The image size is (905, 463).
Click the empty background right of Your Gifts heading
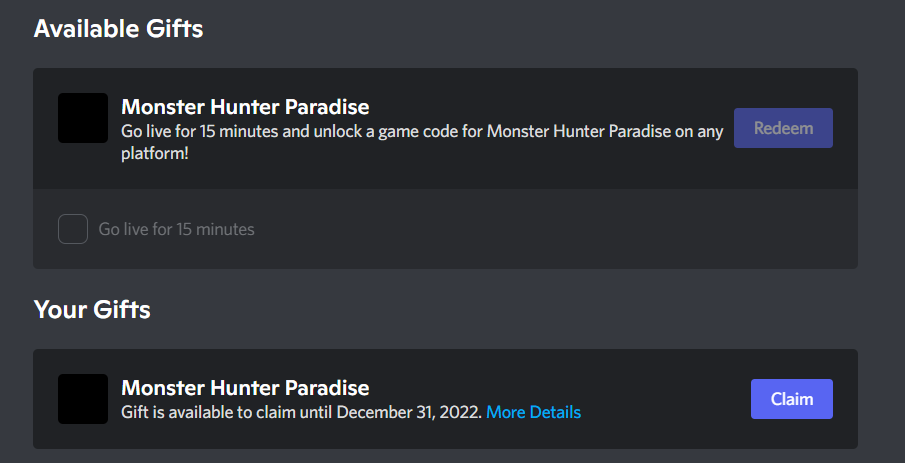pos(500,310)
